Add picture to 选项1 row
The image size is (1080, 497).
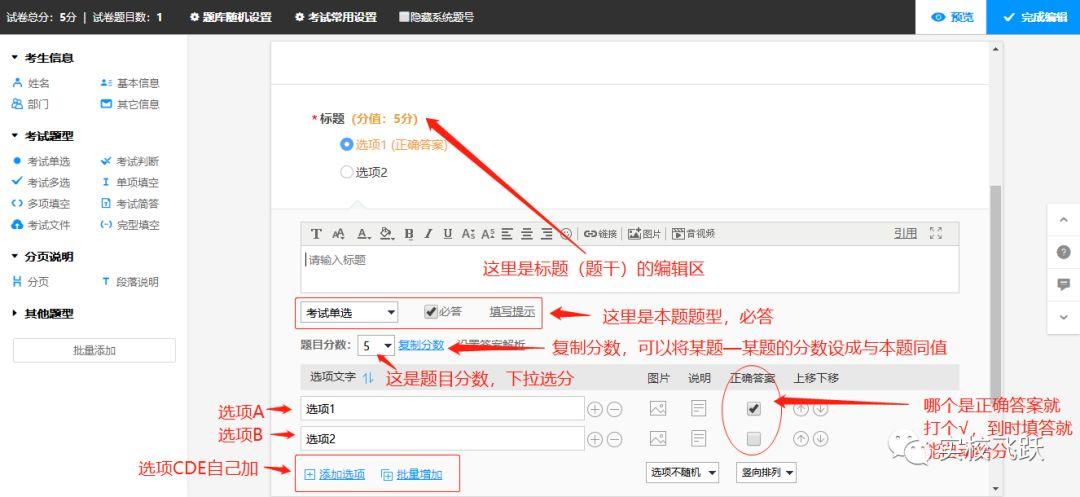click(658, 409)
